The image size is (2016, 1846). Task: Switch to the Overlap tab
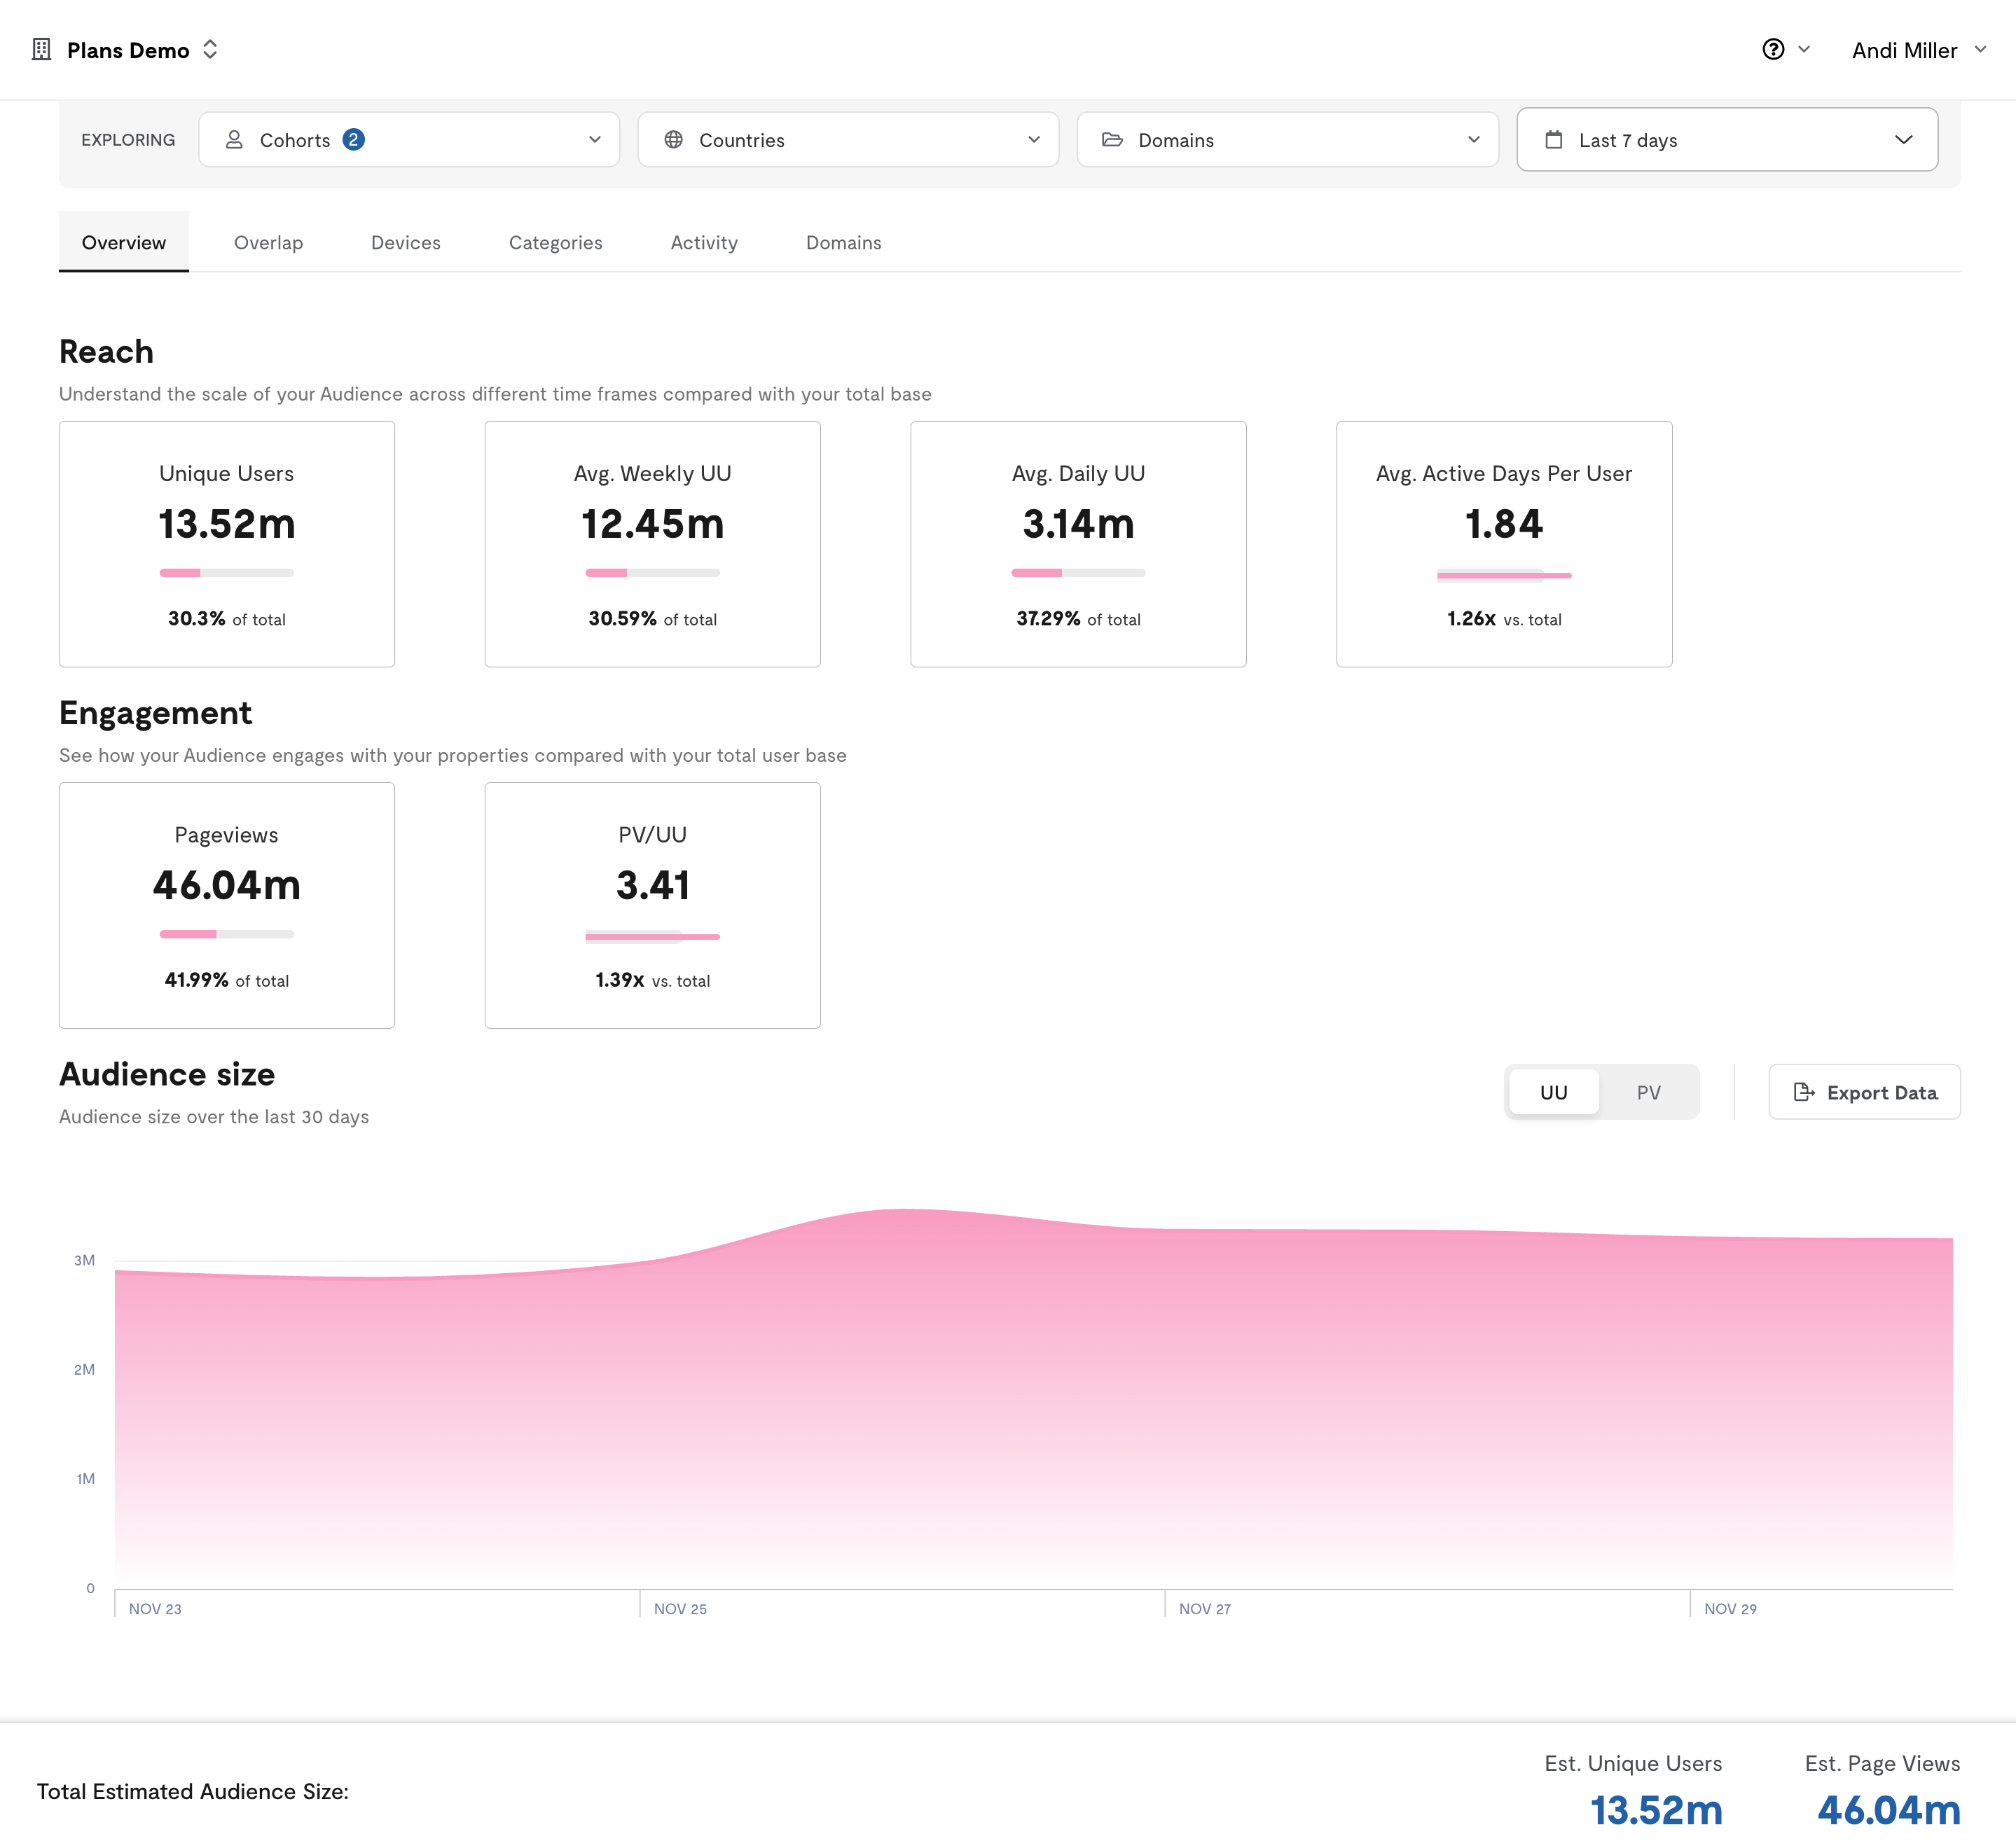pos(268,242)
